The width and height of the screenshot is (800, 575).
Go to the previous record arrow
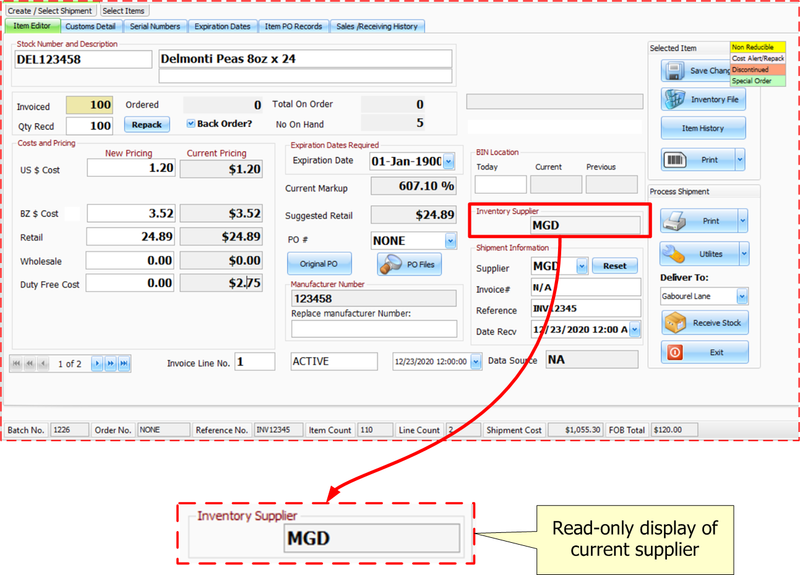(43, 363)
